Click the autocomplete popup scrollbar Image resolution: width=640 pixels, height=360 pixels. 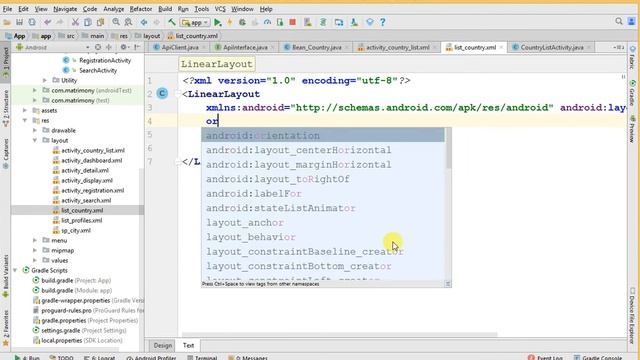pyautogui.click(x=448, y=149)
